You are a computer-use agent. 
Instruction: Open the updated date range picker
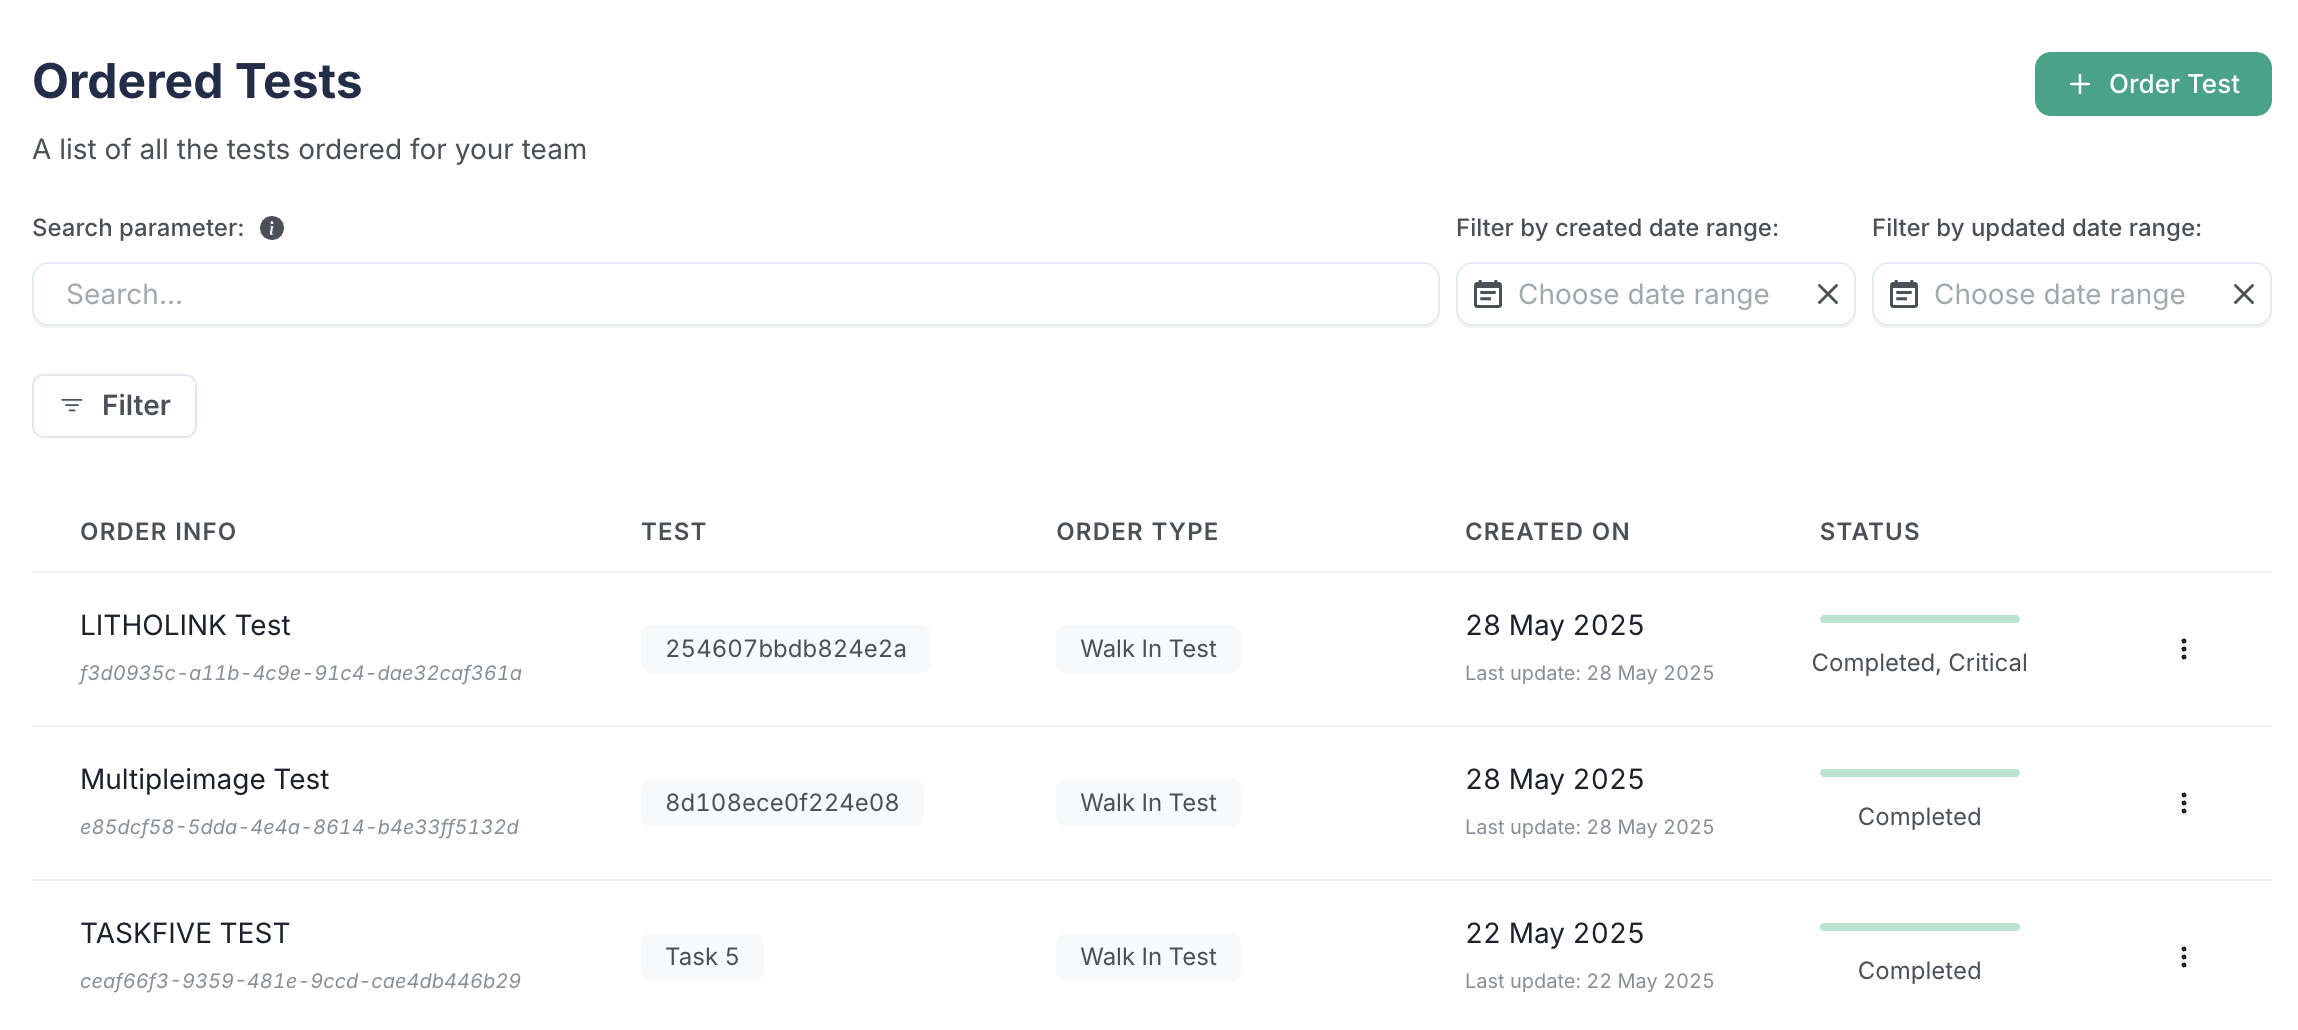pyautogui.click(x=2055, y=294)
